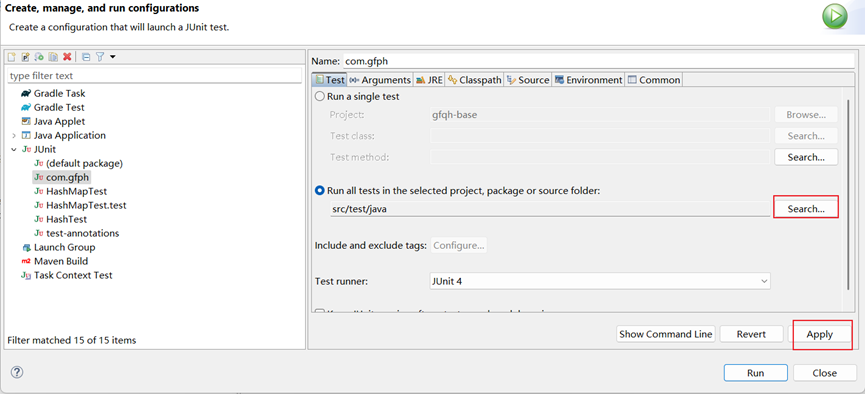
Task: Switch to the Arguments tab
Action: (x=380, y=80)
